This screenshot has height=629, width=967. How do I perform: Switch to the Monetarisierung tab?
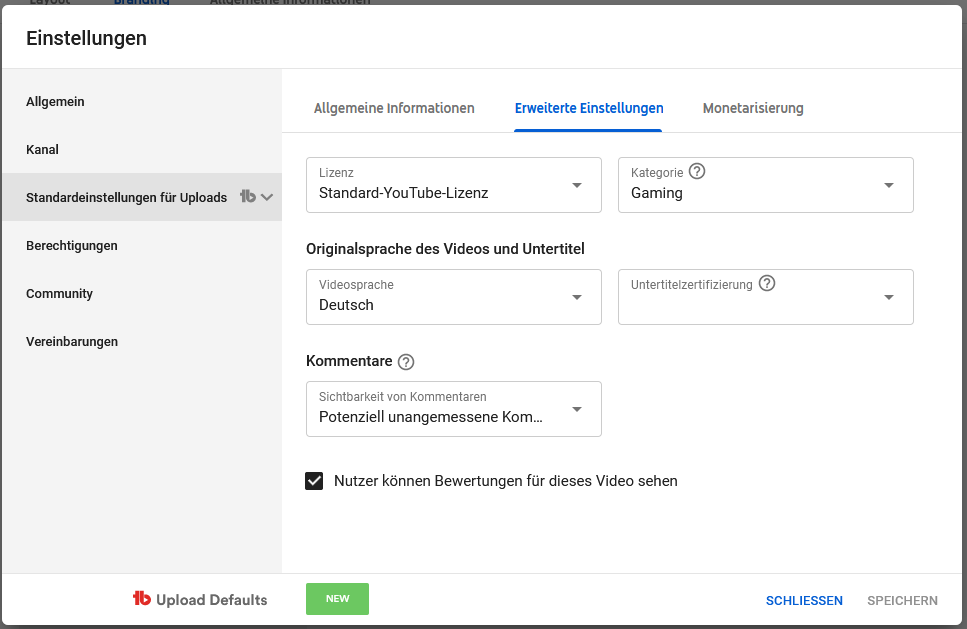[x=753, y=108]
